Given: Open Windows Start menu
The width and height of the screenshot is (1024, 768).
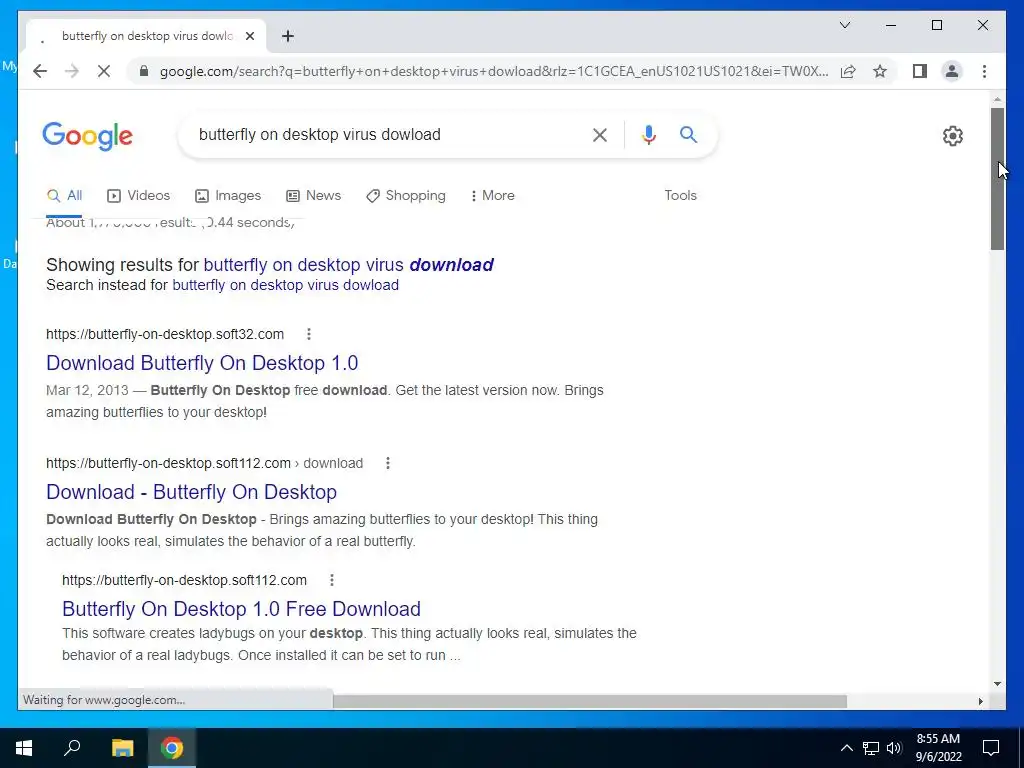Looking at the screenshot, I should click(x=24, y=748).
